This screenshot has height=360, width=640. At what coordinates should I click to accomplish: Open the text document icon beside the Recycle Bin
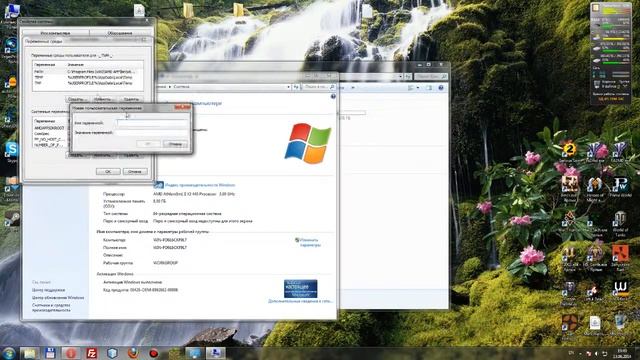pos(595,325)
